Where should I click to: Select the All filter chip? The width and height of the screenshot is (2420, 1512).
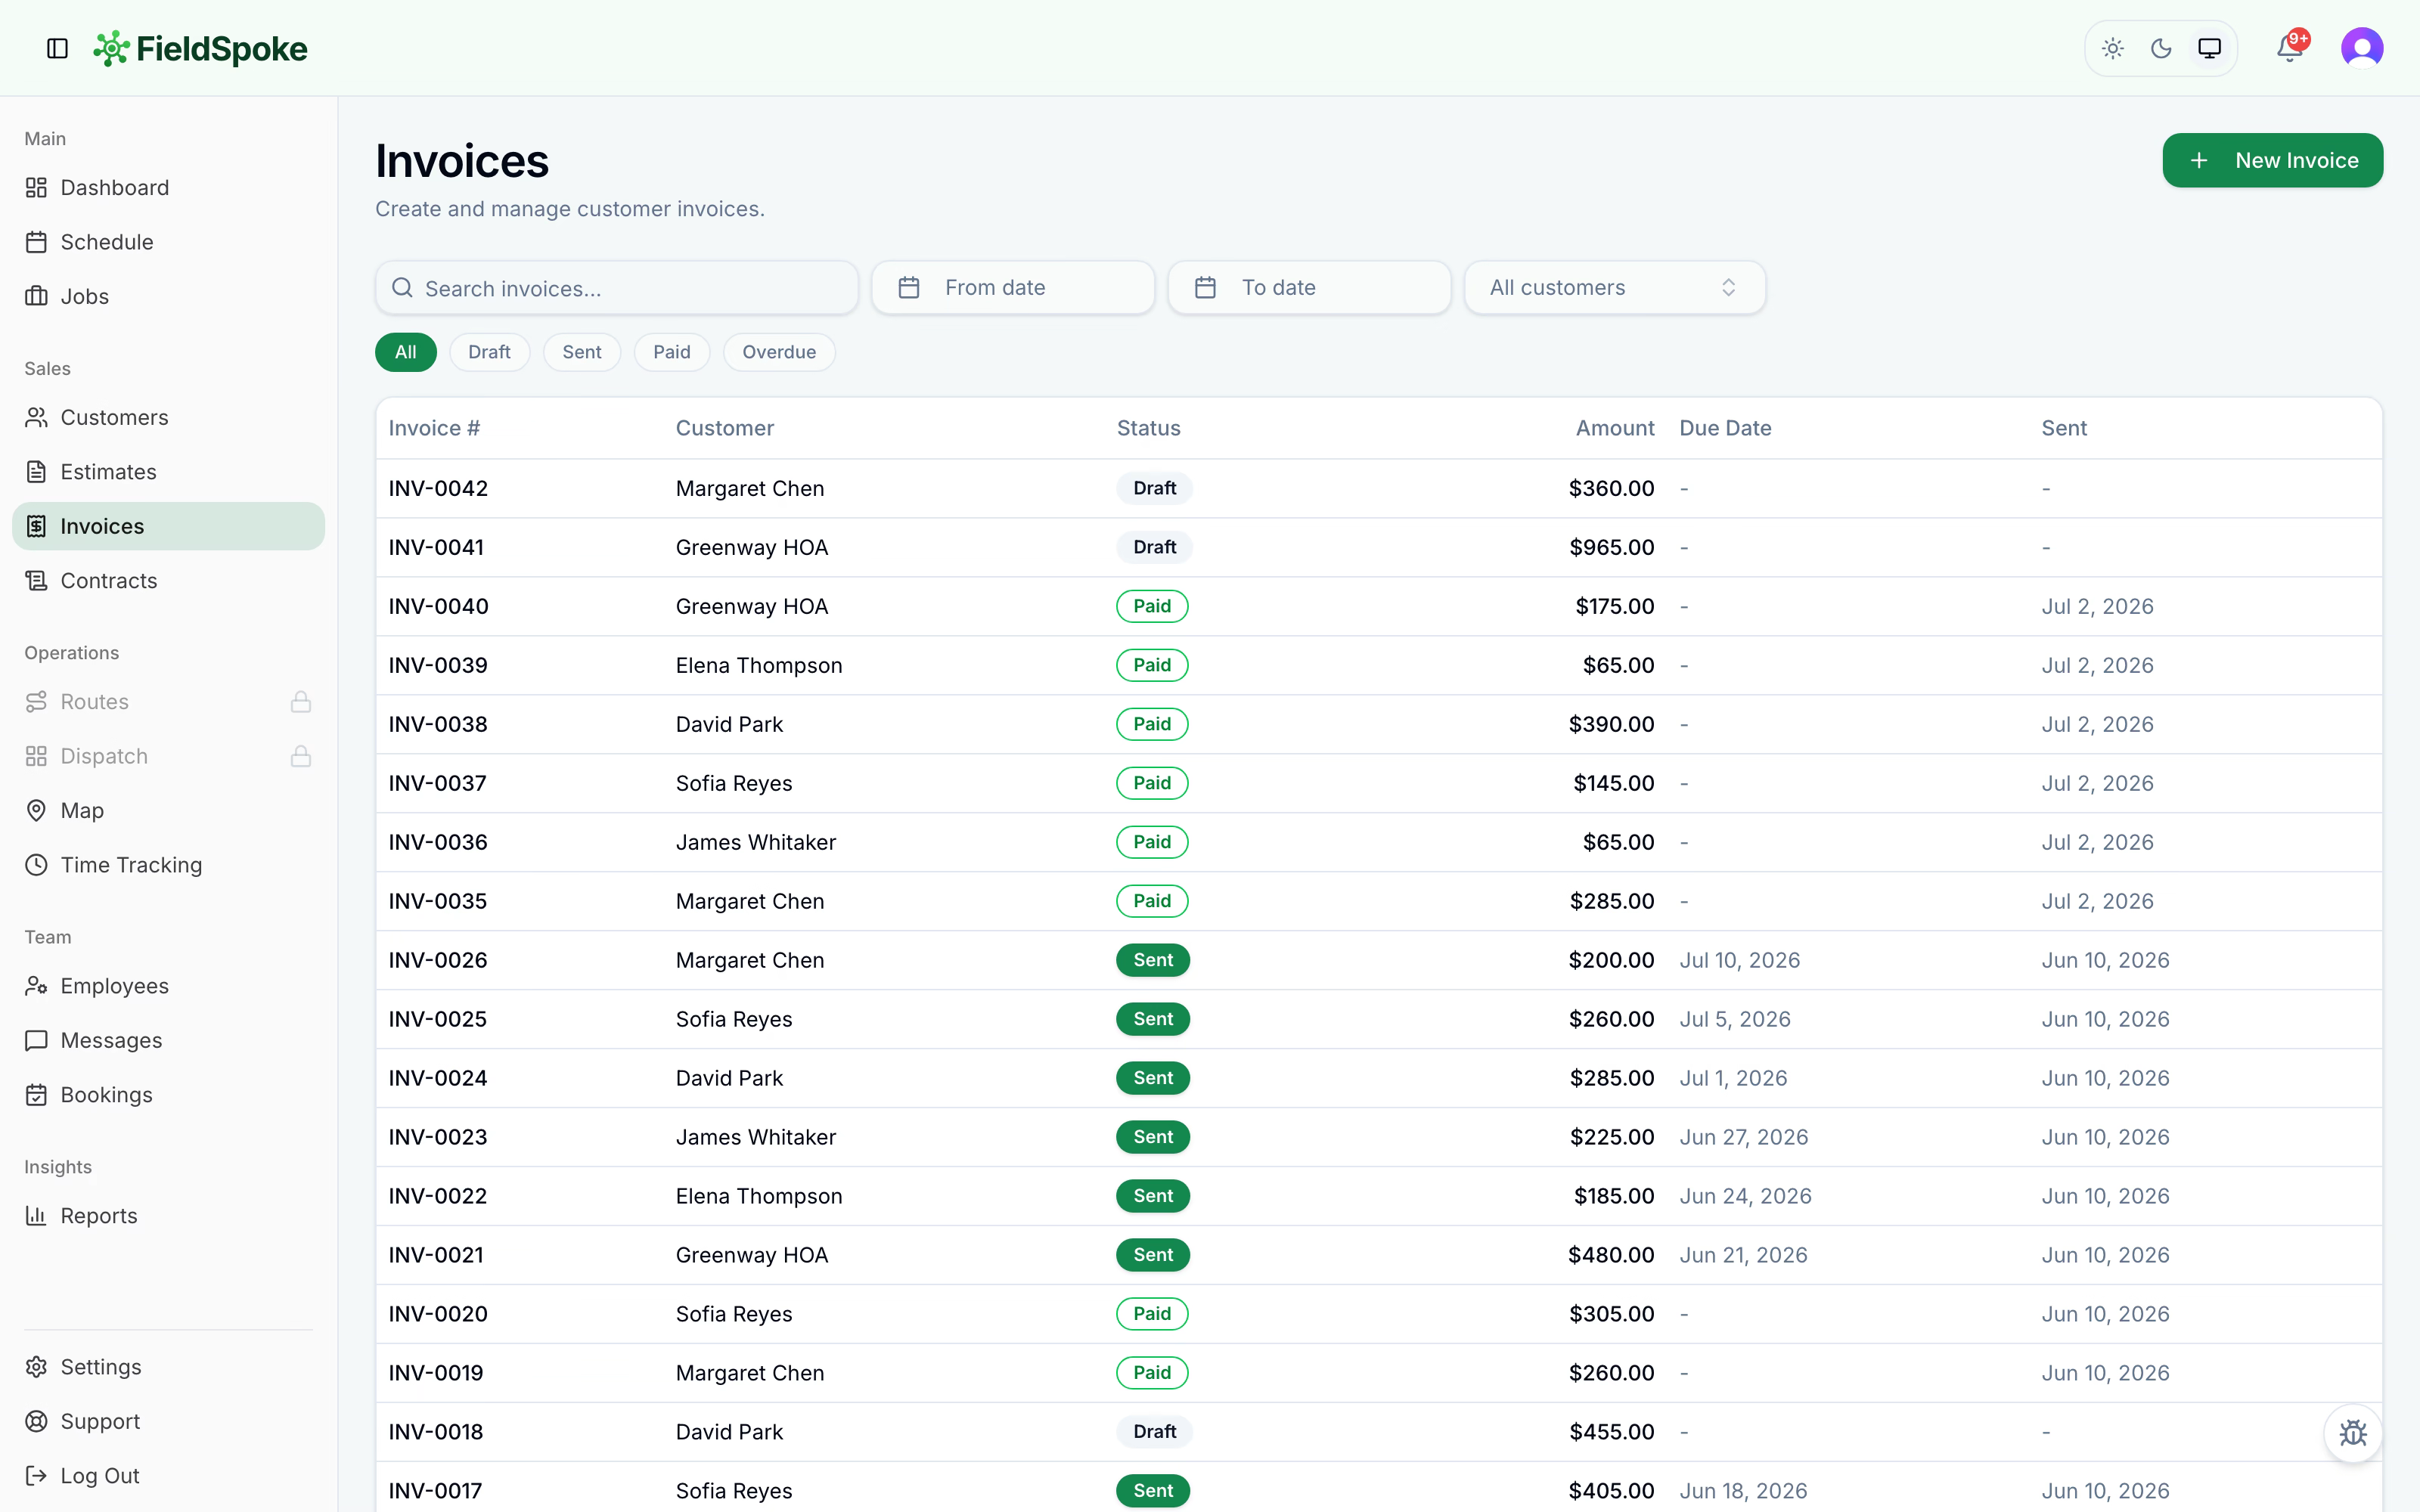tap(406, 352)
